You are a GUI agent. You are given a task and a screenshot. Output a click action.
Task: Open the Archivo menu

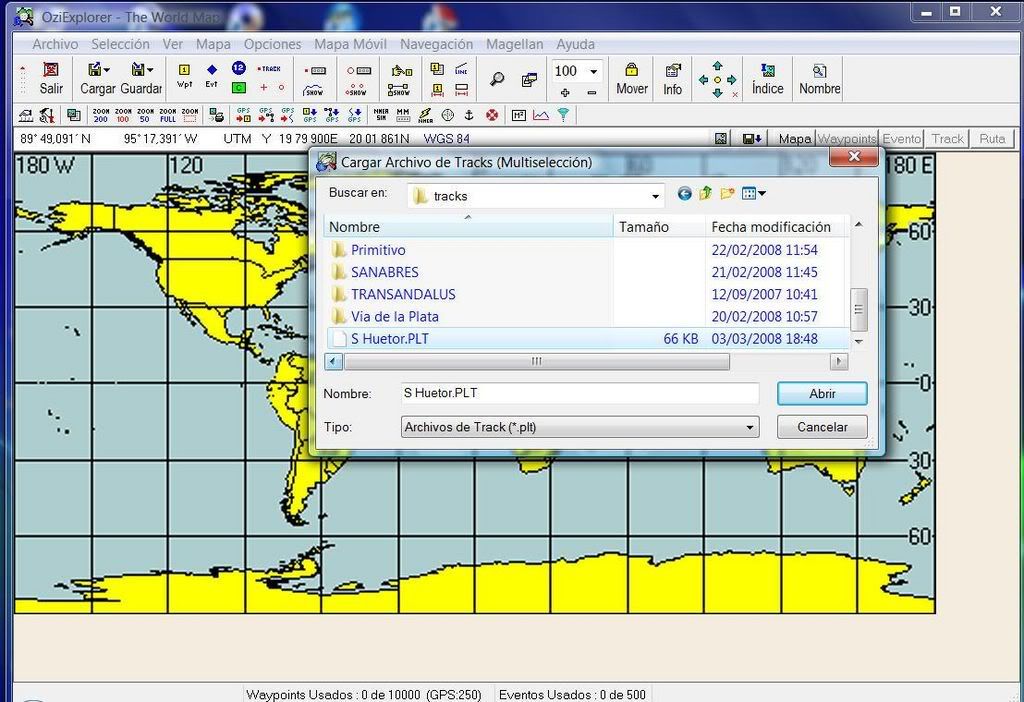pos(55,44)
